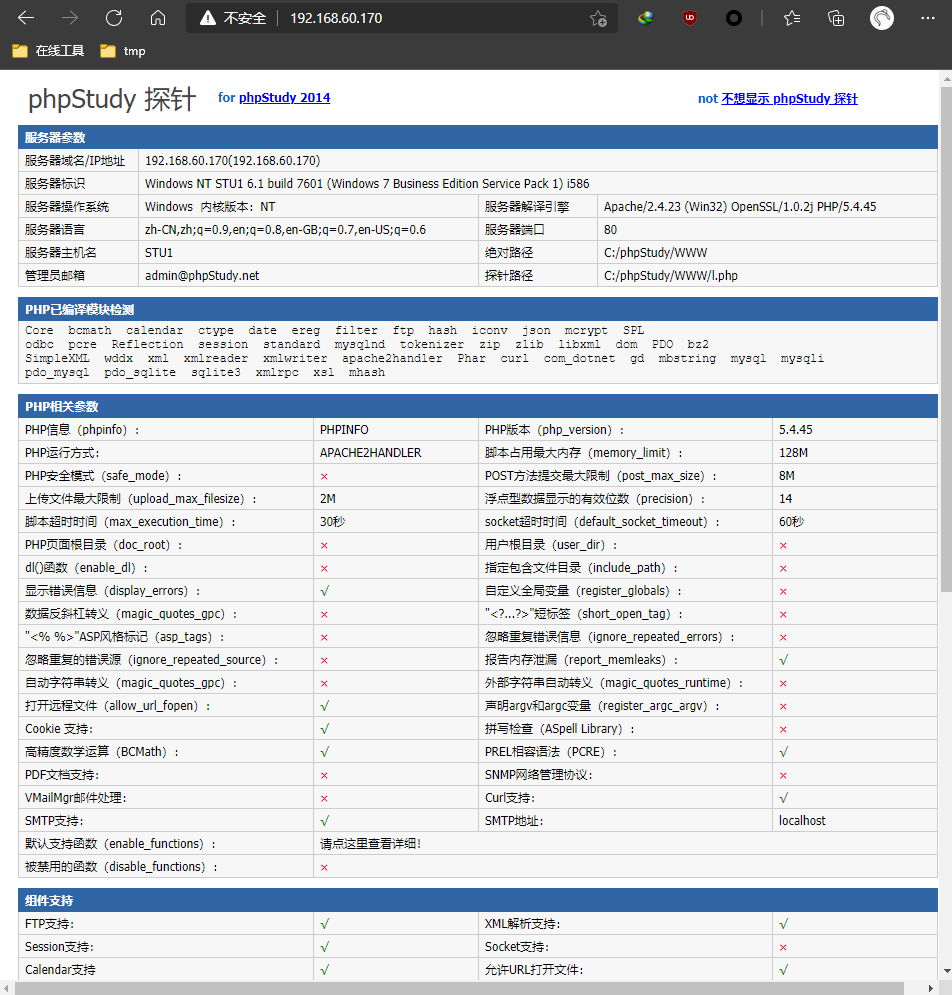952x995 pixels.
Task: Click the C:/phpStudy/WWW/l.php path
Action: [670, 275]
